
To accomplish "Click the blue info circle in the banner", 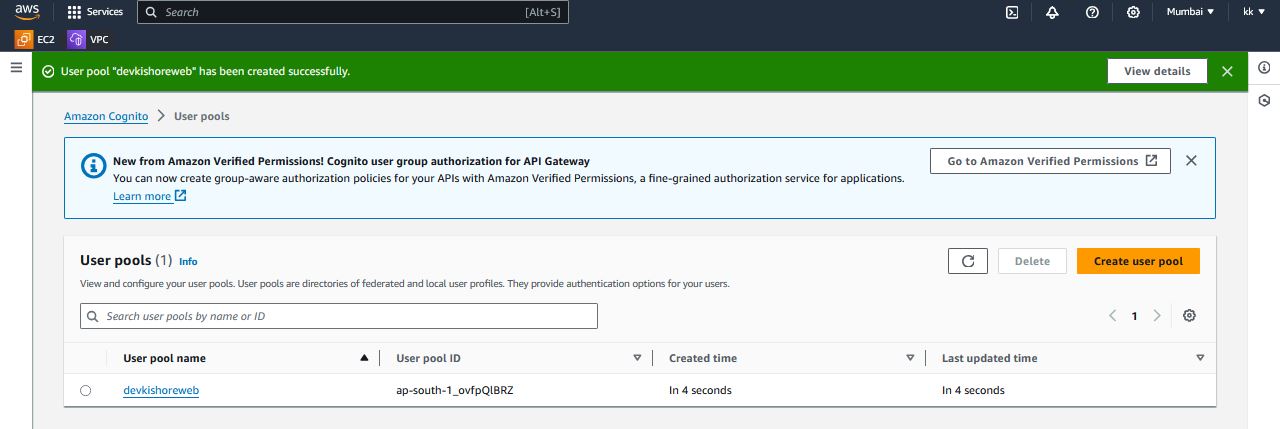I will point(93,166).
